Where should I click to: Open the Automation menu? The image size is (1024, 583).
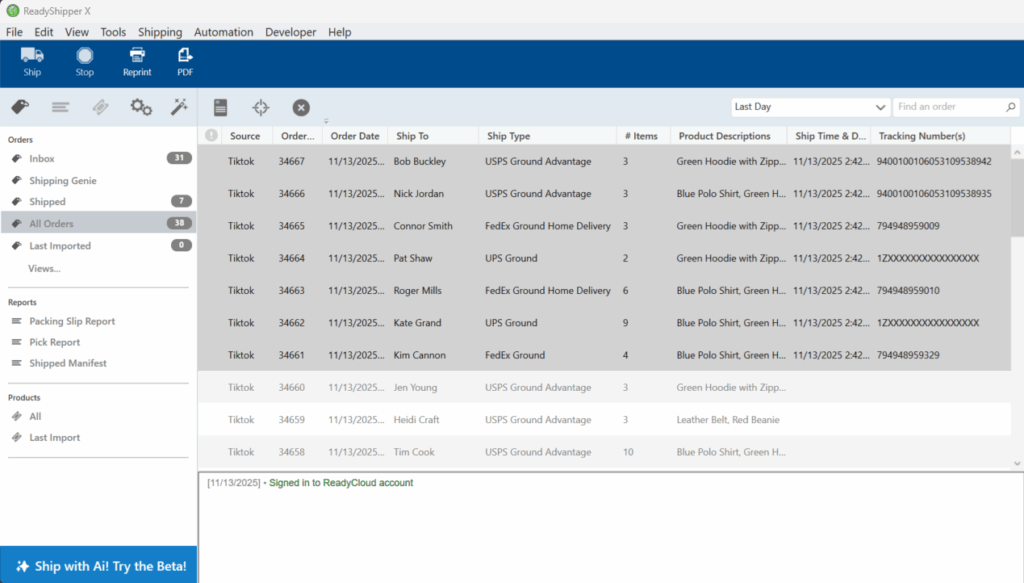[x=223, y=32]
